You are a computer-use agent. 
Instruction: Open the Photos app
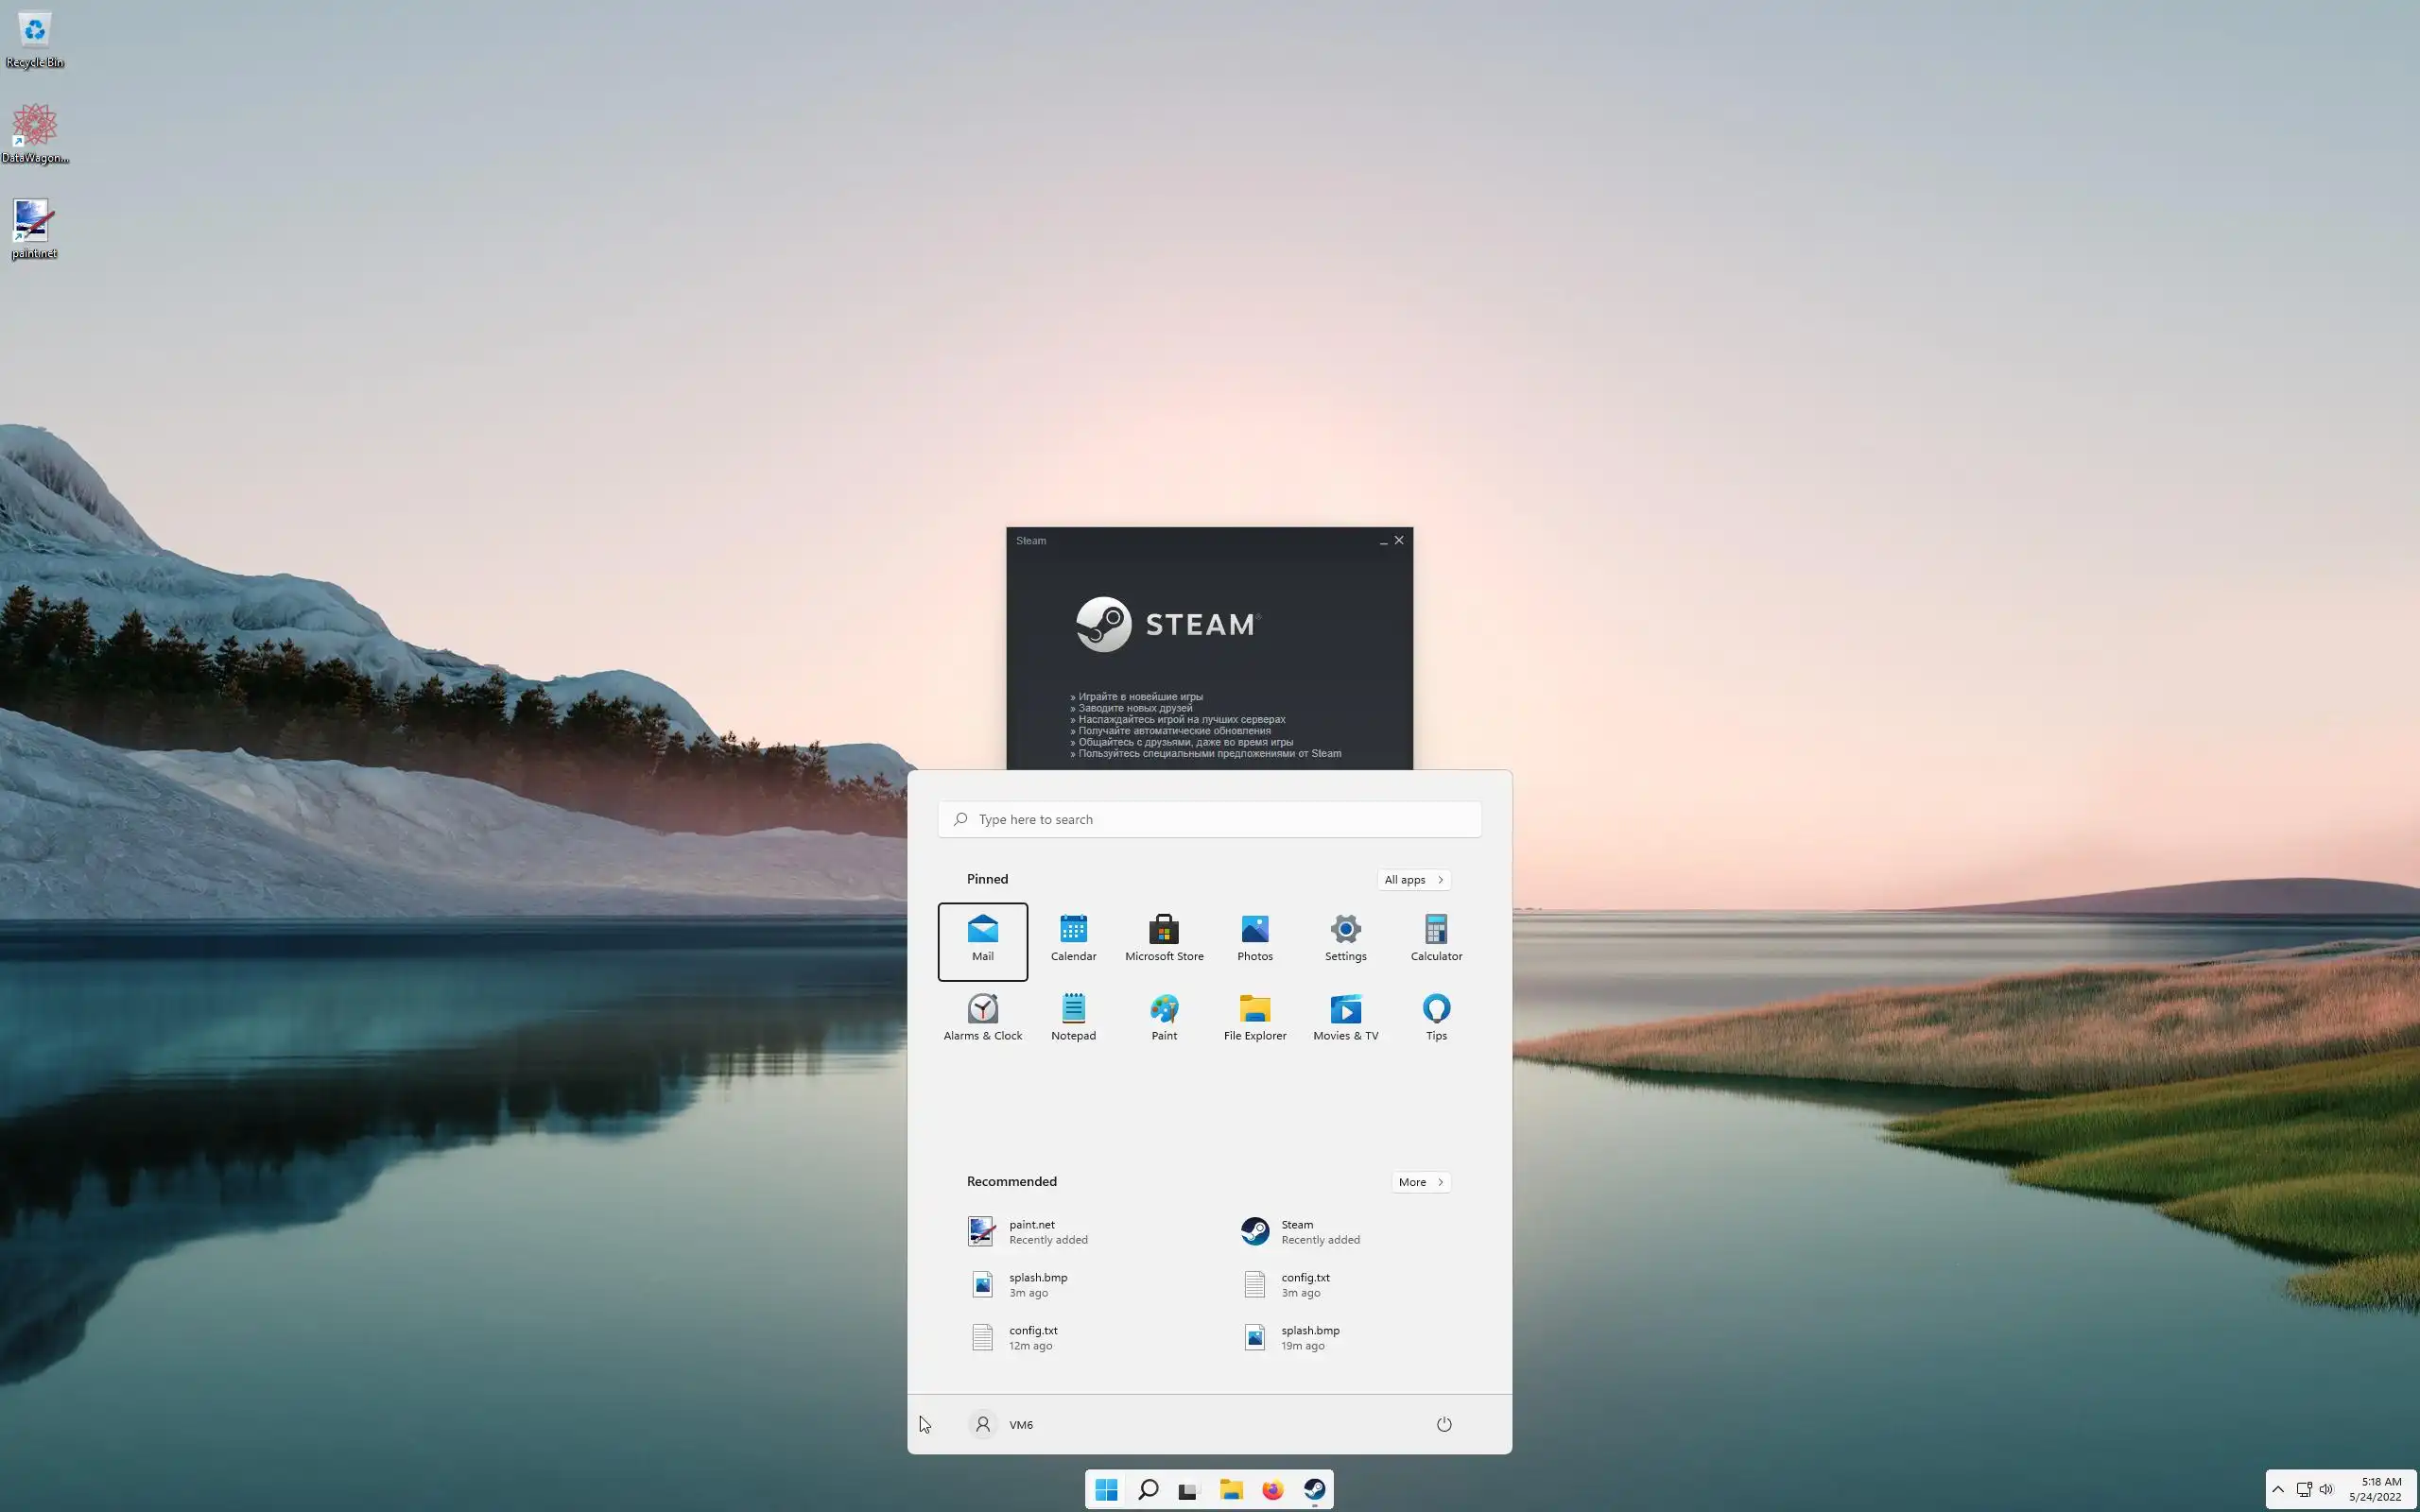(1254, 939)
